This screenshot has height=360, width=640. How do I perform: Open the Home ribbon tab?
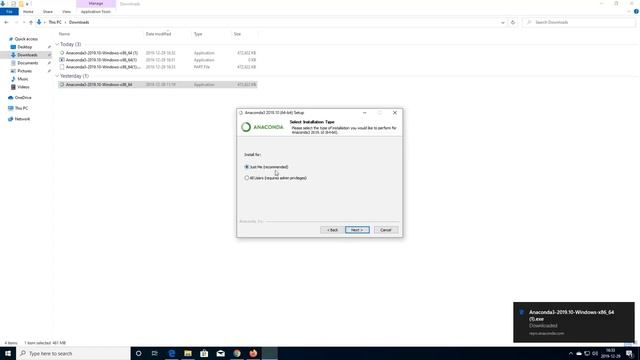point(28,12)
